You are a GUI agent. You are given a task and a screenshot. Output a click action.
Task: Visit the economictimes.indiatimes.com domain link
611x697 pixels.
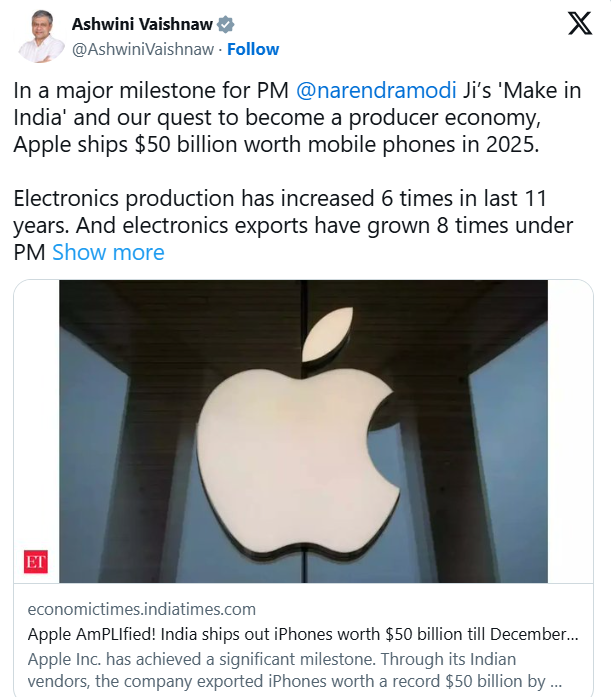coord(142,609)
